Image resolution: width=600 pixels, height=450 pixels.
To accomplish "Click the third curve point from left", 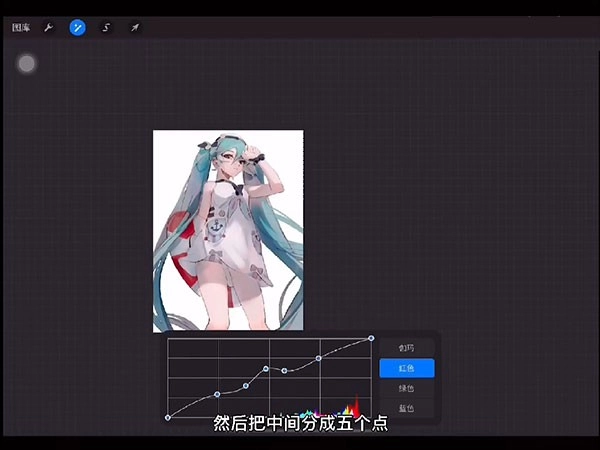I will click(245, 385).
